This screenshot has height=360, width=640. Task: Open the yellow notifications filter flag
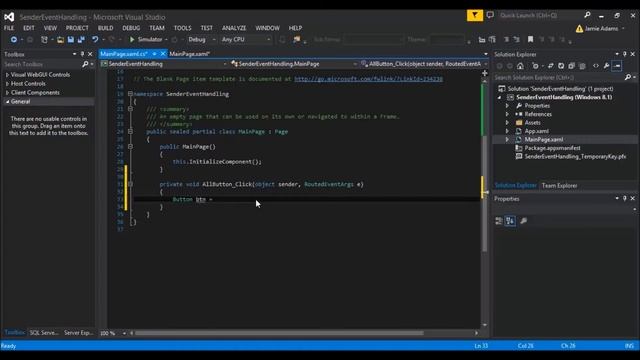coord(475,16)
